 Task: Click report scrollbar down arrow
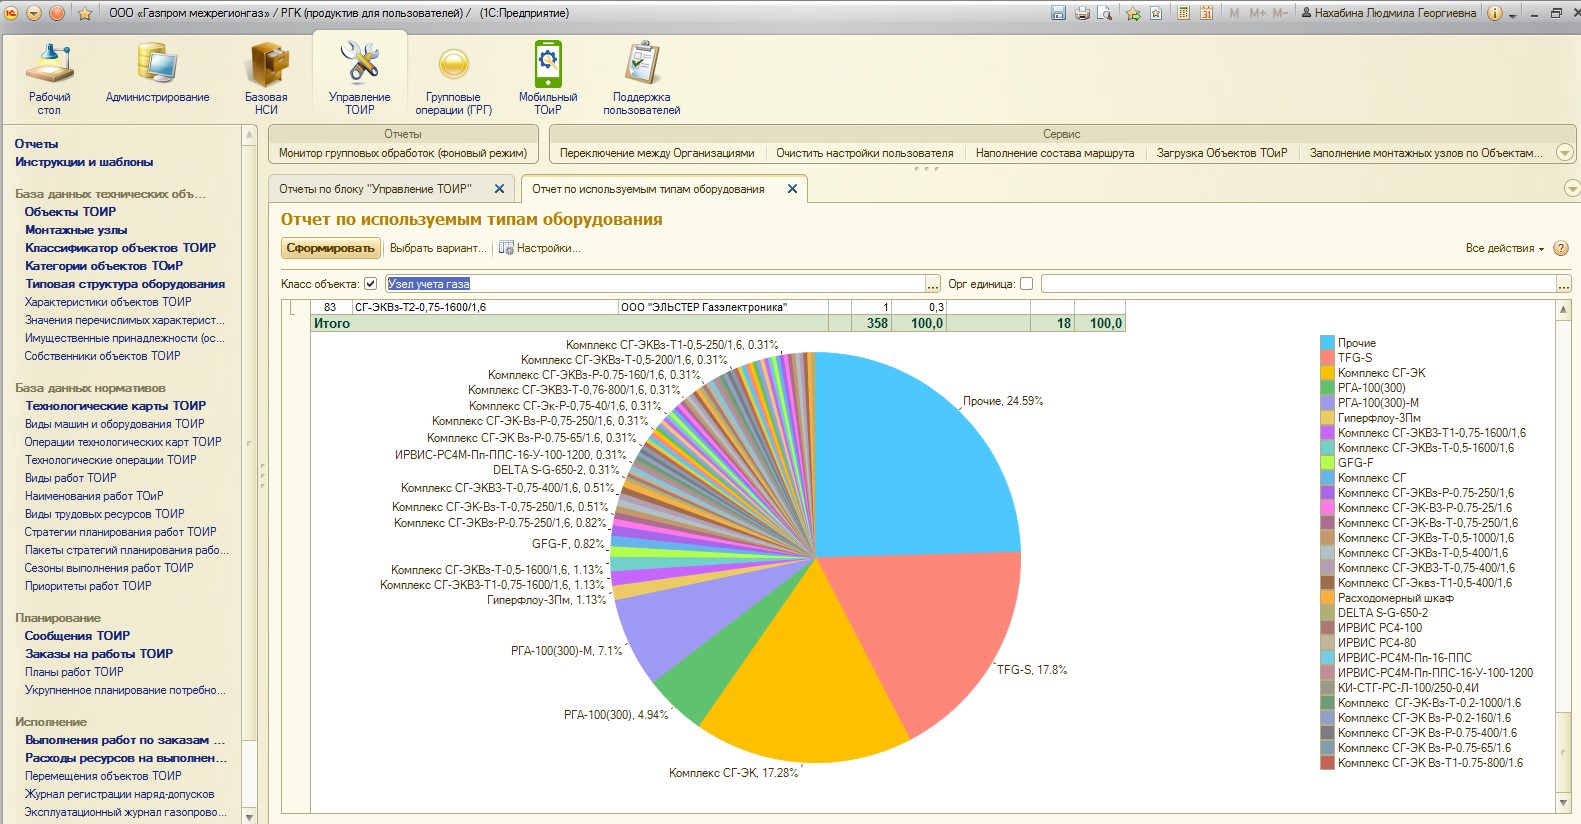pos(1563,802)
